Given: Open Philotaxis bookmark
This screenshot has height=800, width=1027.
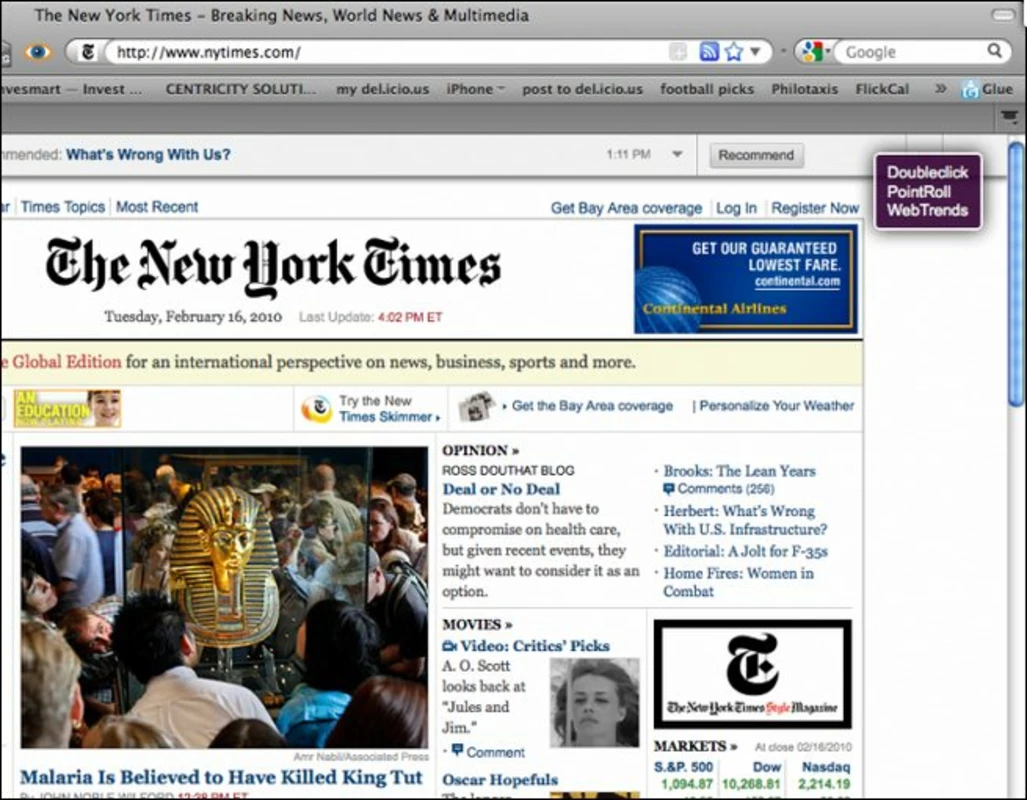Looking at the screenshot, I should click(x=804, y=89).
